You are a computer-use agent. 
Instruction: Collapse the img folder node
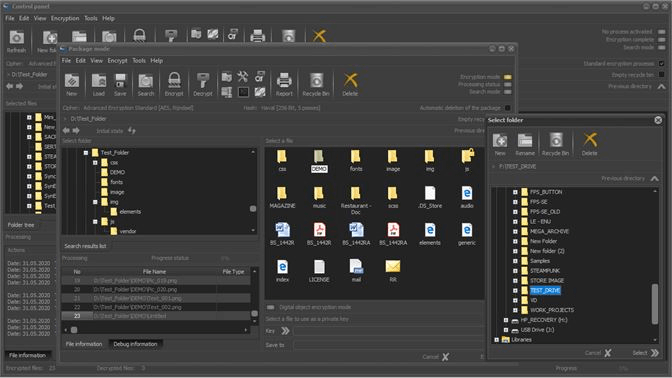click(x=95, y=202)
